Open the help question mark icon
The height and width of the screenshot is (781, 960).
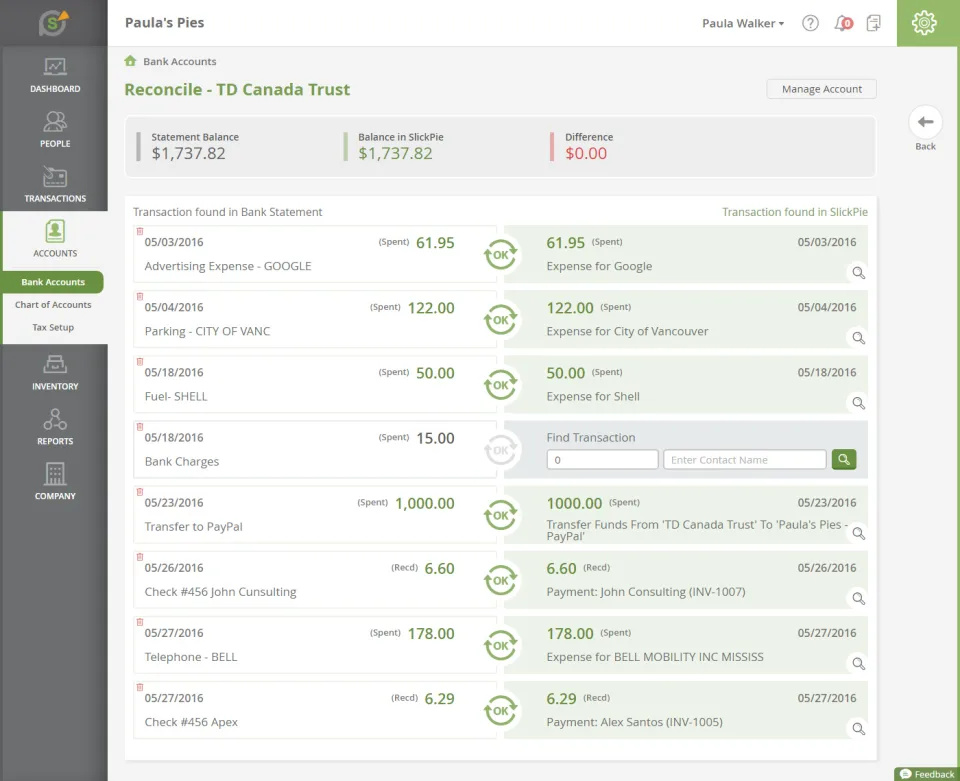tap(810, 23)
